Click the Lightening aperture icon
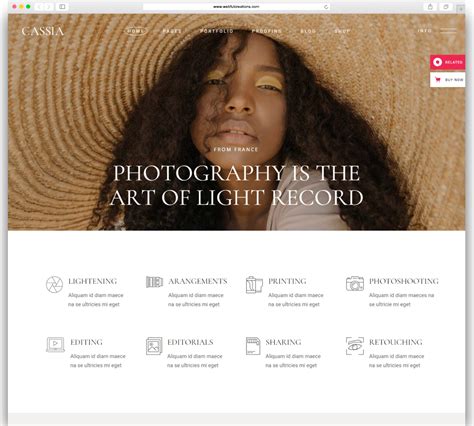 pos(54,284)
